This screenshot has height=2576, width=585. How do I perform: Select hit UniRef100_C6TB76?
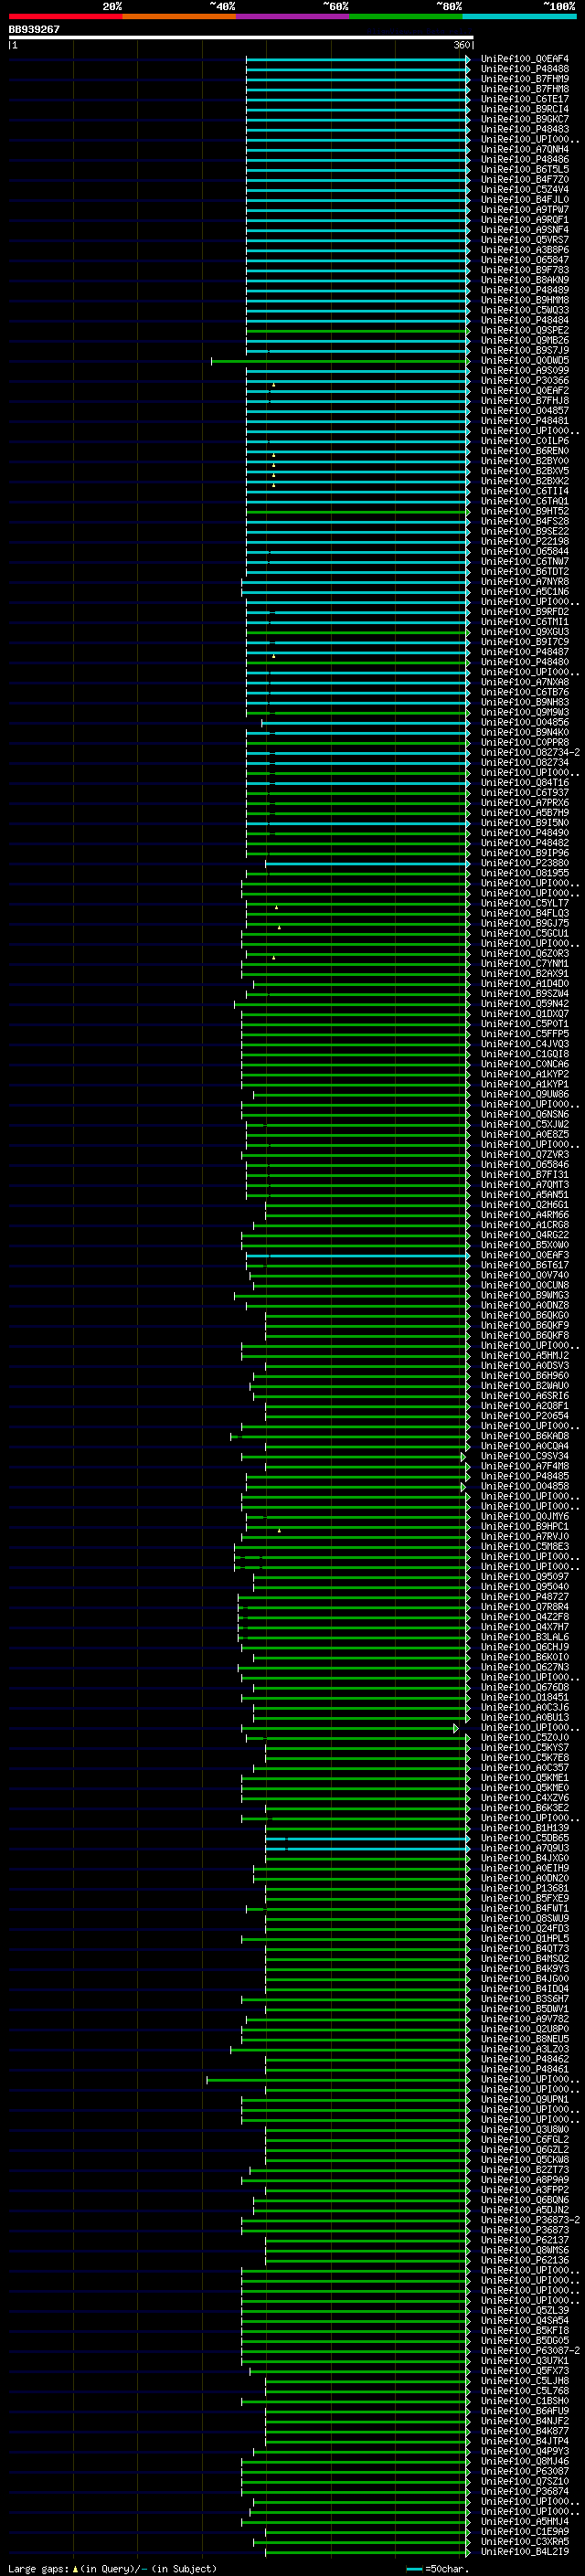point(525,692)
